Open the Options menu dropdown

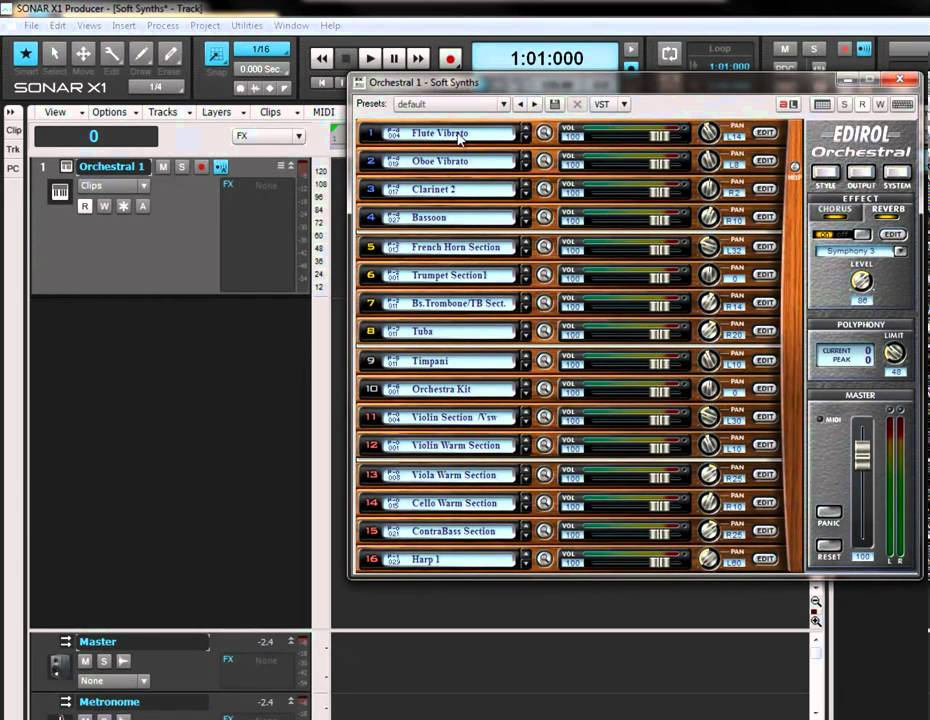115,112
